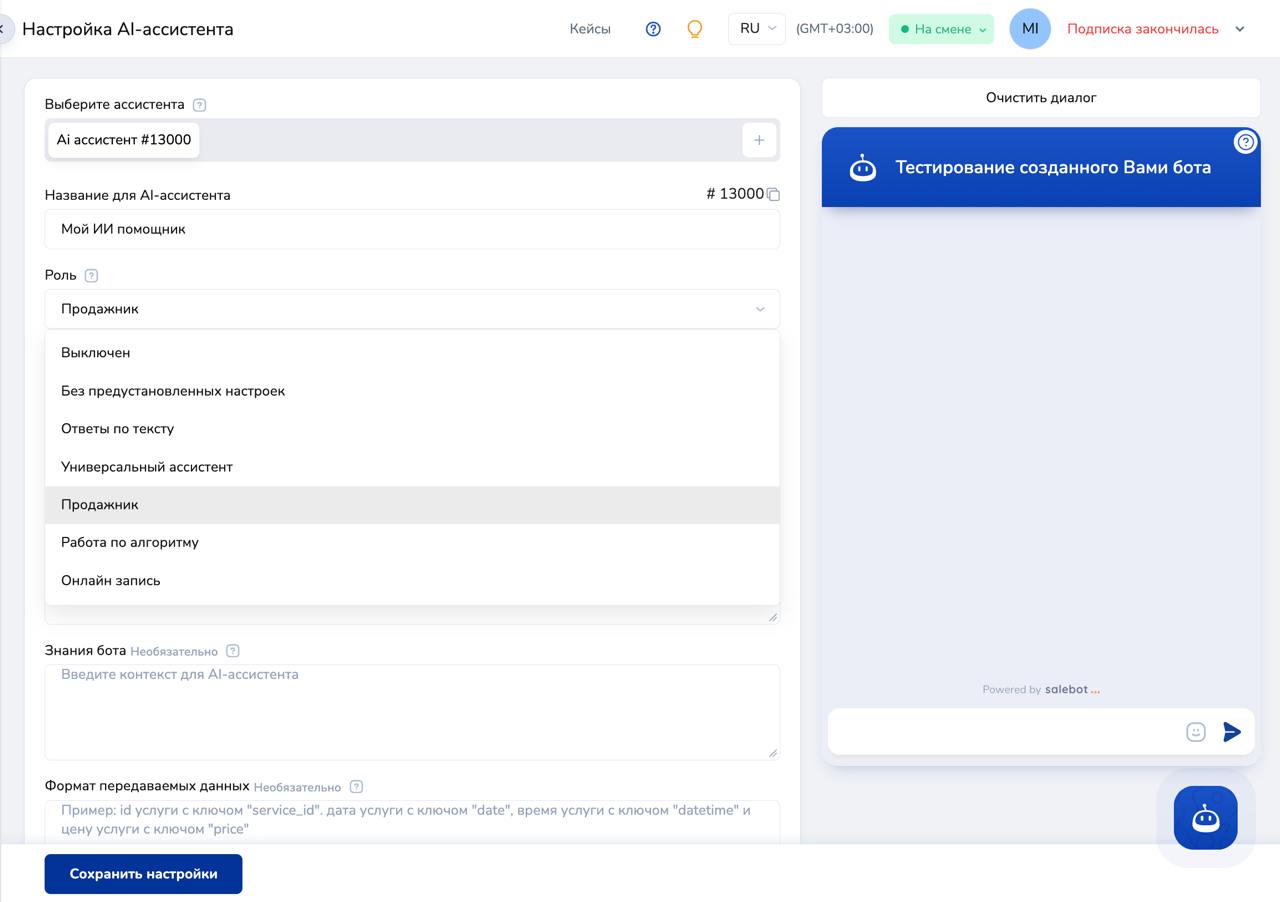Select the Без предустановленных настроек option
1280x902 pixels.
(x=412, y=391)
